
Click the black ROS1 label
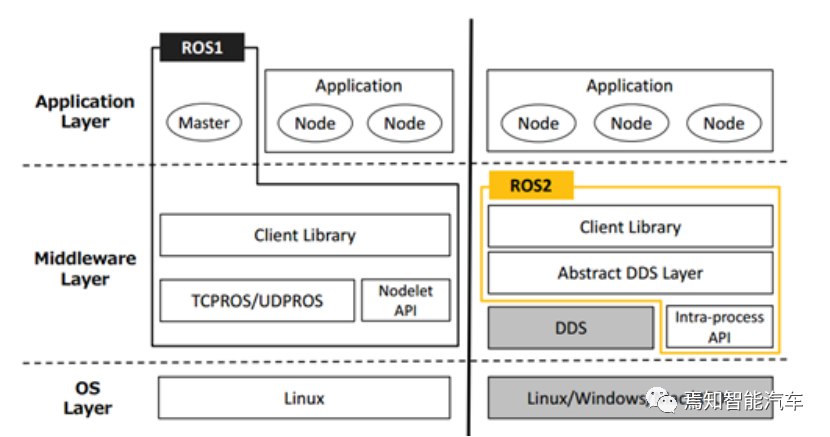point(202,47)
